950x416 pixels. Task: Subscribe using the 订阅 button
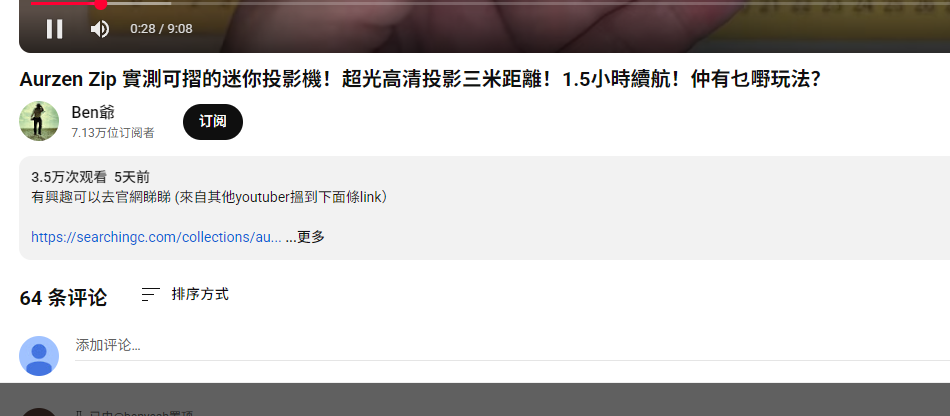tap(213, 122)
